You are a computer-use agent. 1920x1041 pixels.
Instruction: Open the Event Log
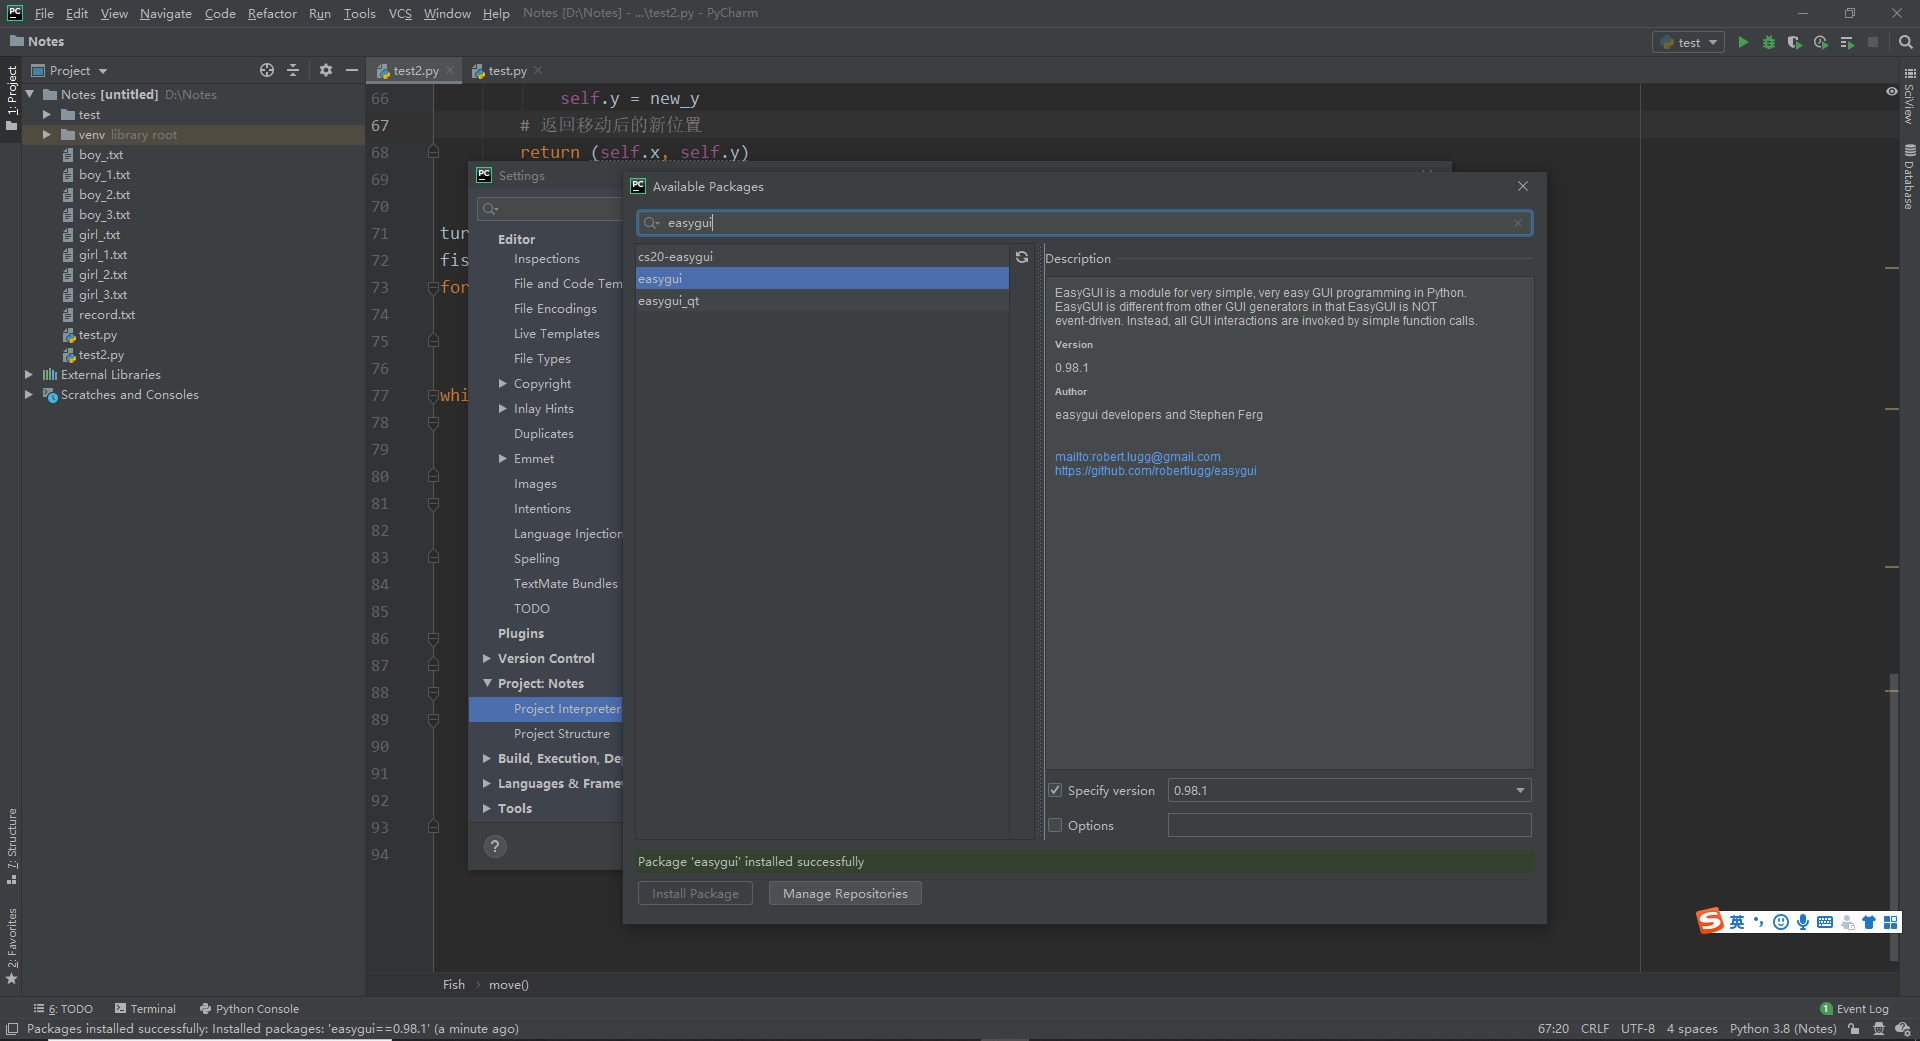point(1855,1009)
